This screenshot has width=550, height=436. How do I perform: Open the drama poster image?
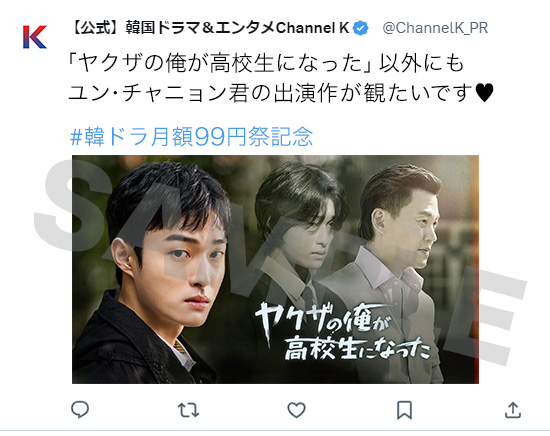pyautogui.click(x=275, y=269)
